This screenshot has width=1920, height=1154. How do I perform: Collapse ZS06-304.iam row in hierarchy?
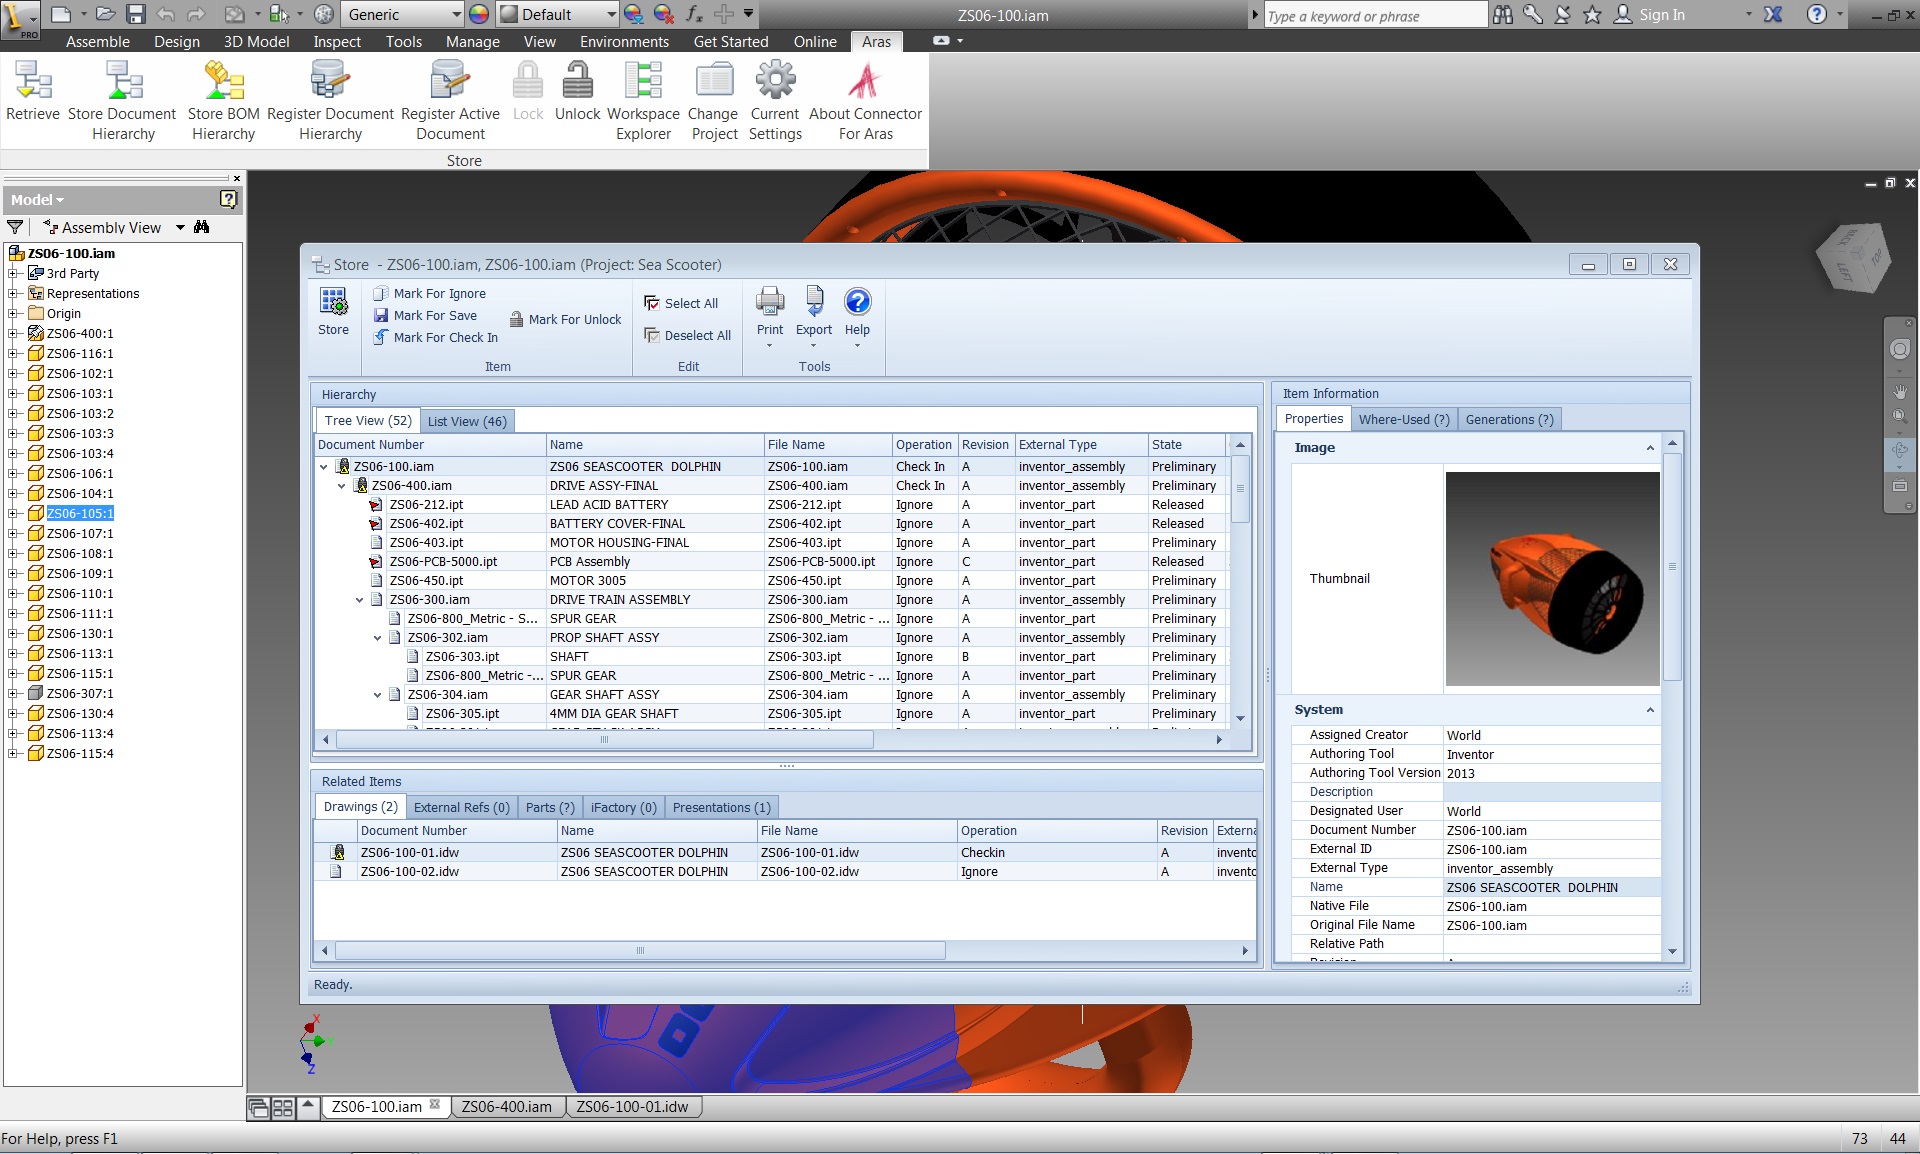click(x=378, y=695)
